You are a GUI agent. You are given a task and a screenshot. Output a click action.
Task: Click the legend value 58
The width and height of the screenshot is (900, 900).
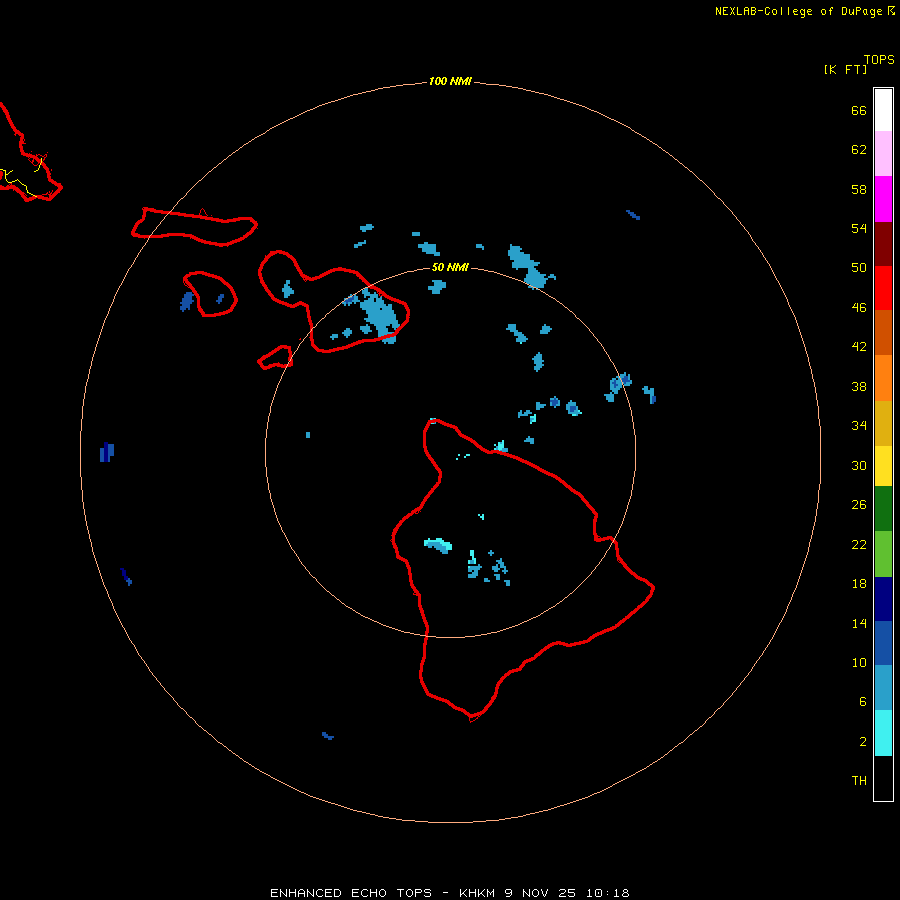point(859,189)
